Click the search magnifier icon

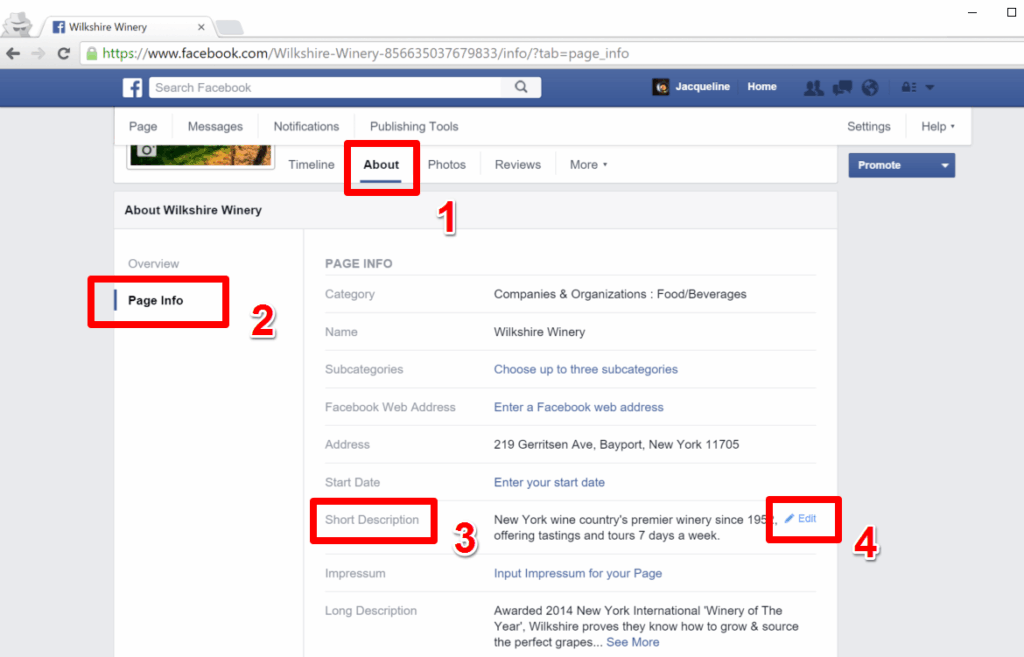[x=520, y=87]
